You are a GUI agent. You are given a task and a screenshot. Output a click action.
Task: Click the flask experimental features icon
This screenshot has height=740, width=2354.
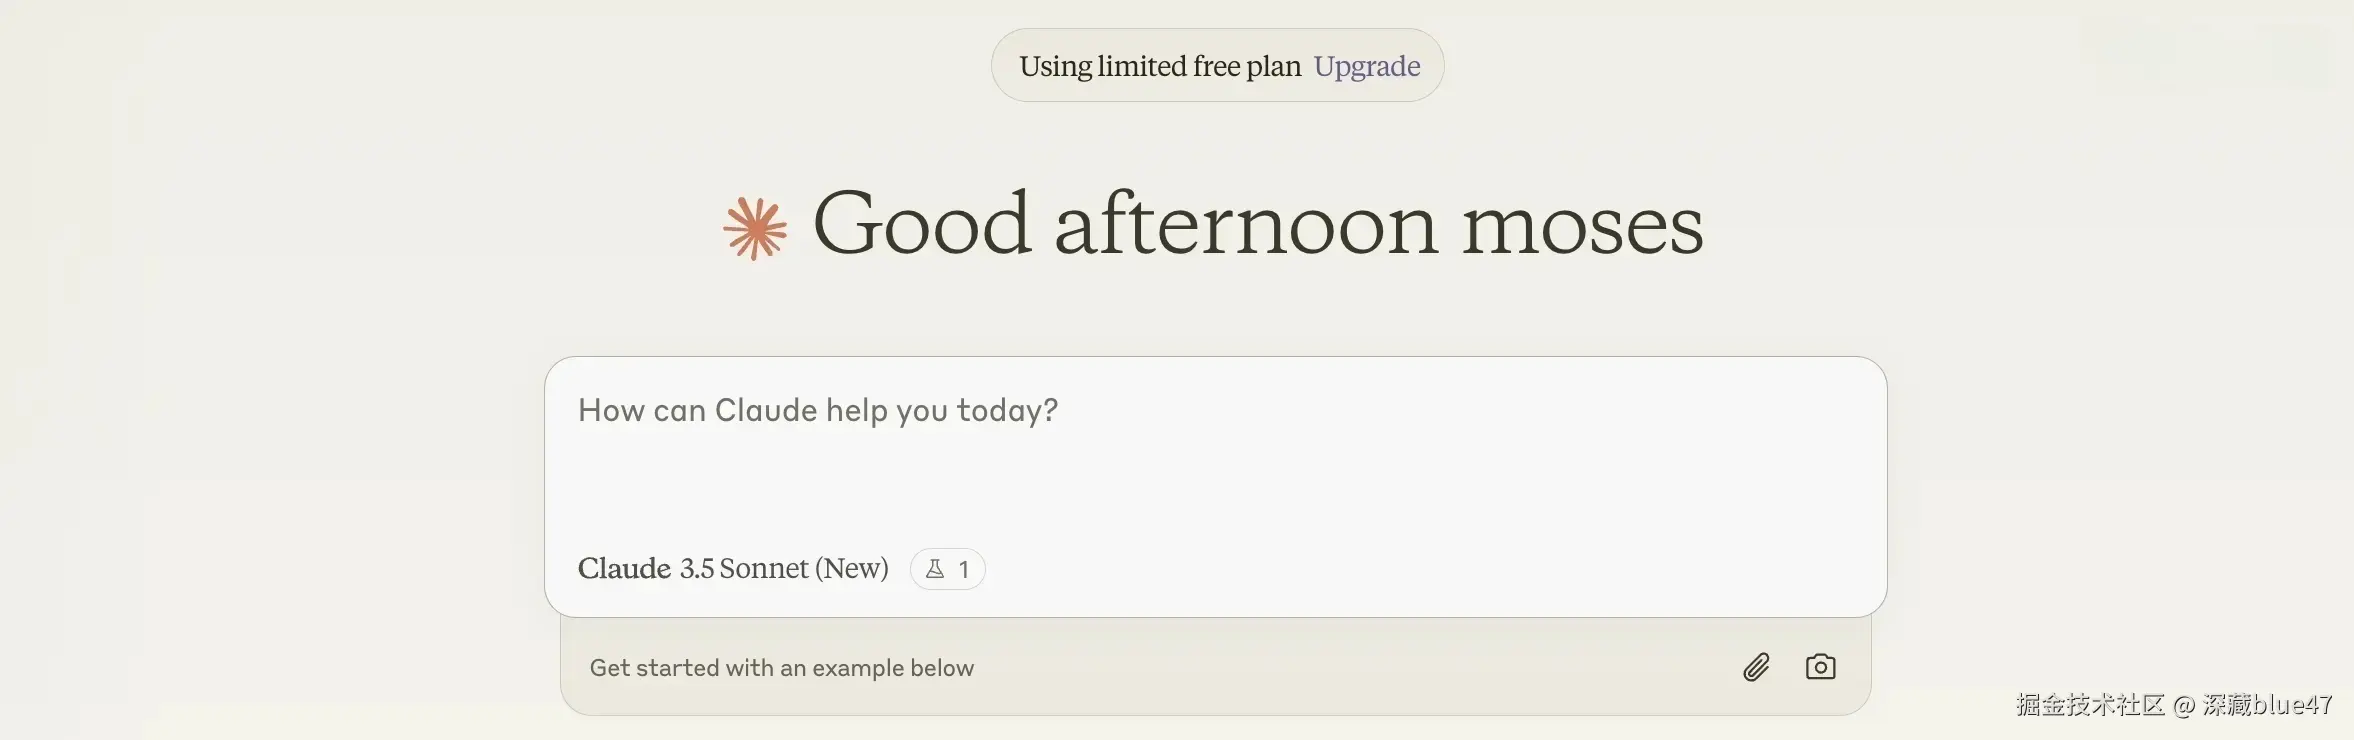click(x=935, y=569)
